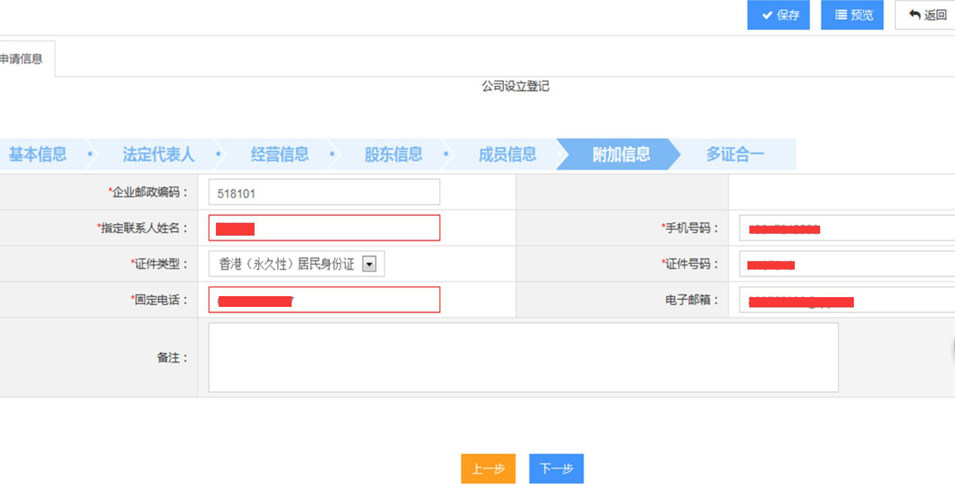Click the 下一步 next step button
The height and width of the screenshot is (484, 955).
[x=556, y=469]
